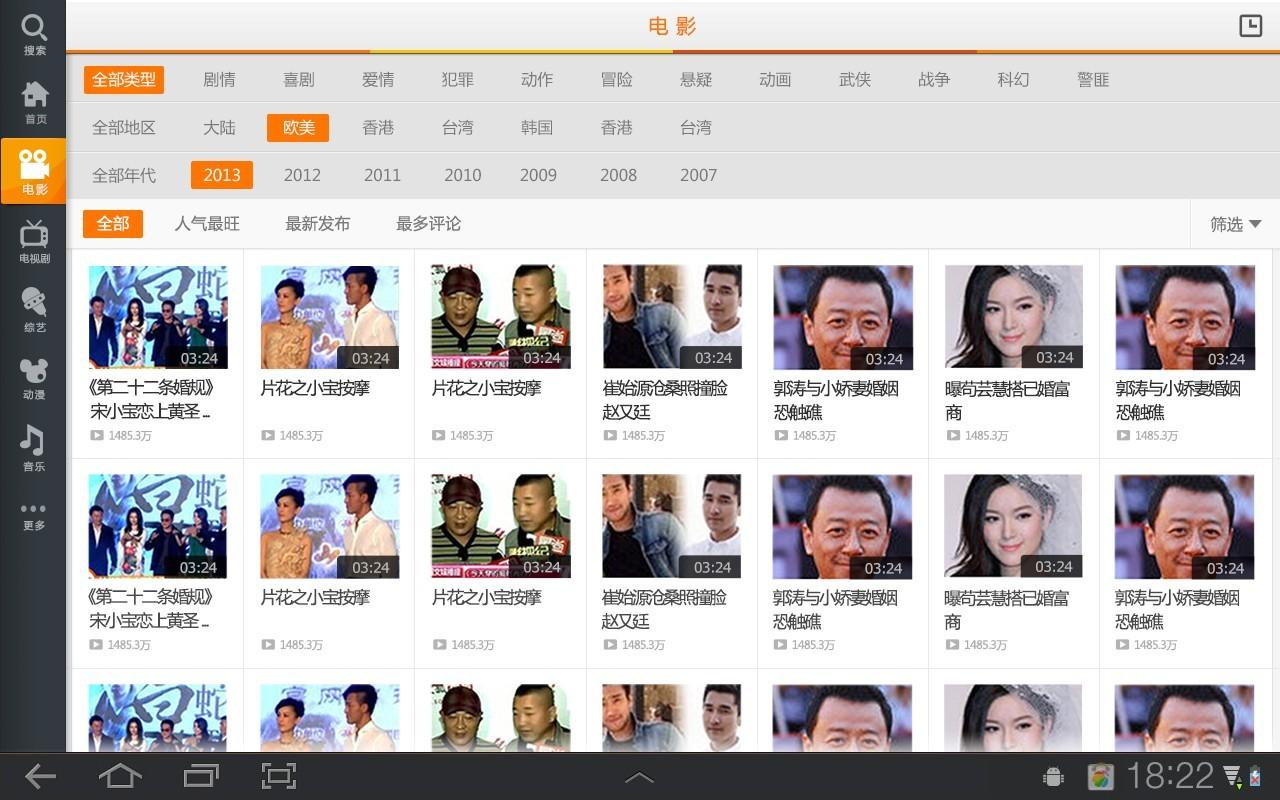Screen dimensions: 1280x800
Task: Switch to the 最新发布 sort tab
Action: [318, 223]
